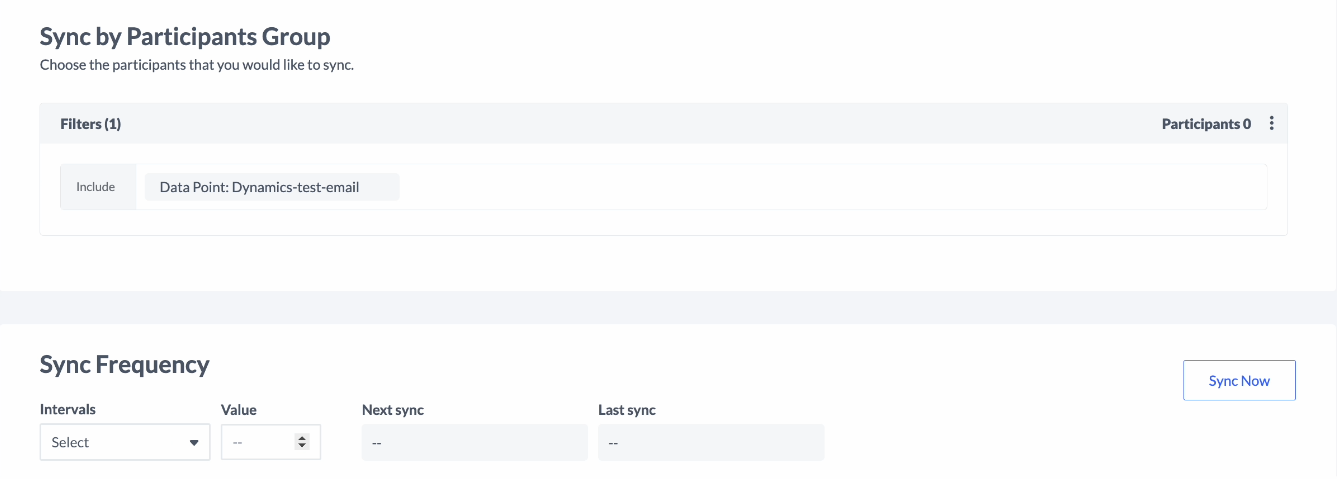Screen dimensions: 1337x479
Task: Click the Next sync label
Action: [x=400, y=410]
